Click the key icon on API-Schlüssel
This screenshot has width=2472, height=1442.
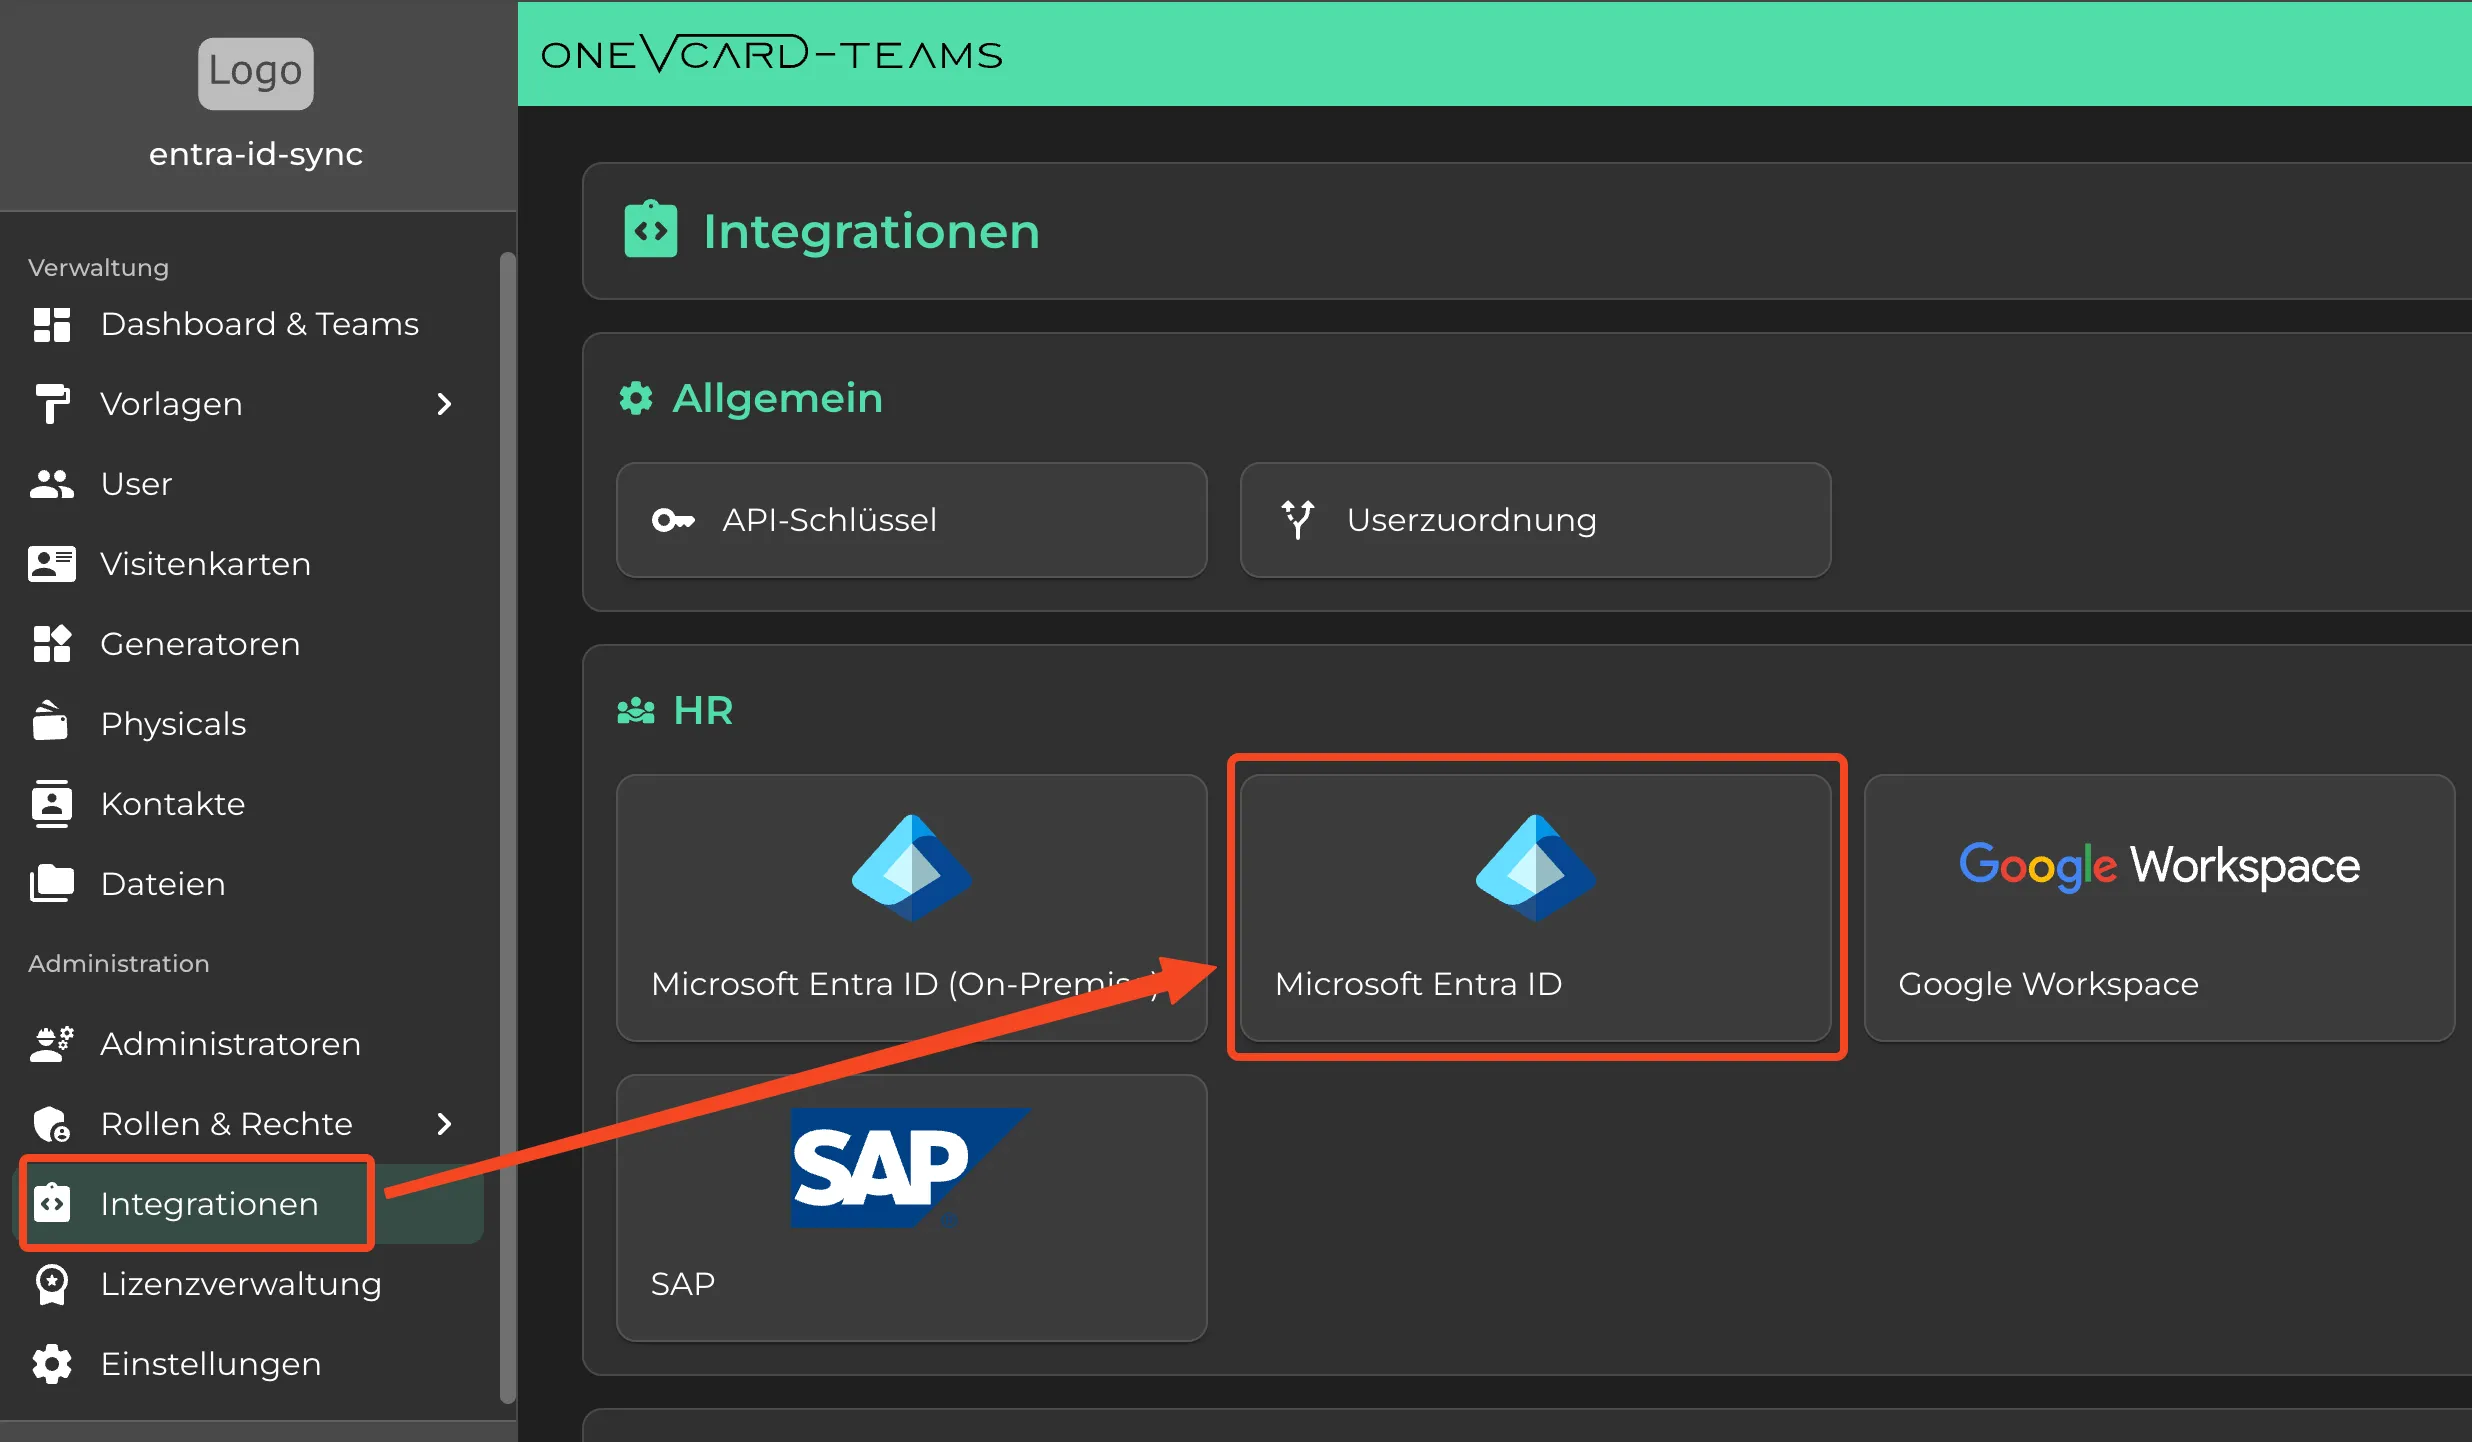(672, 519)
